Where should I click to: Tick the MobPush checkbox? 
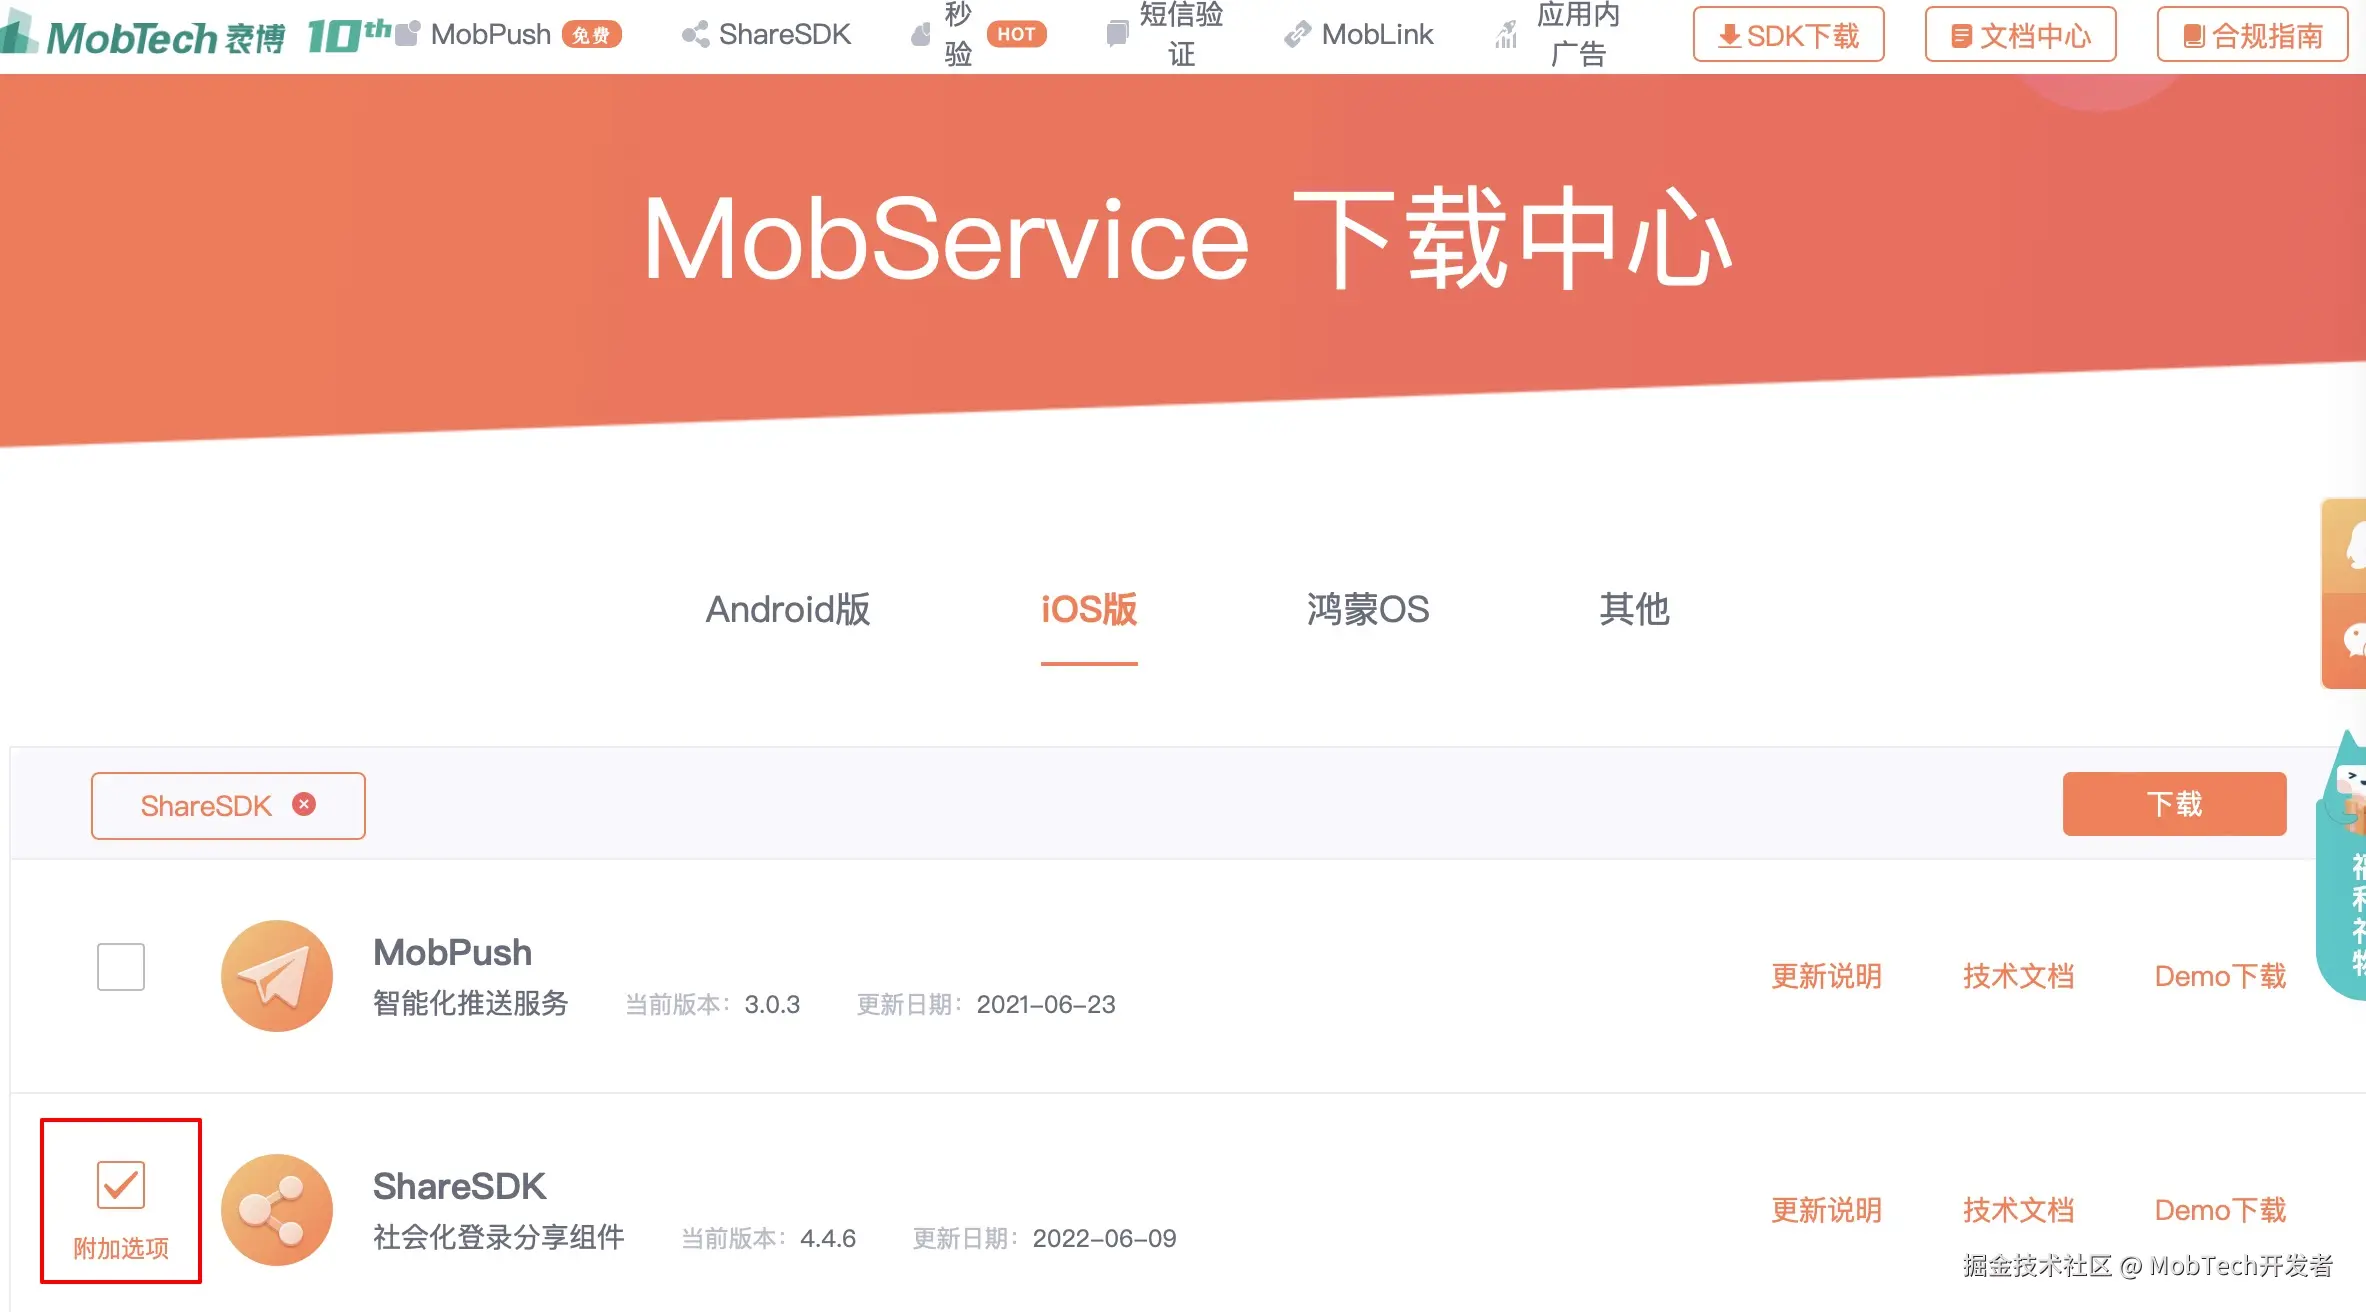tap(121, 966)
